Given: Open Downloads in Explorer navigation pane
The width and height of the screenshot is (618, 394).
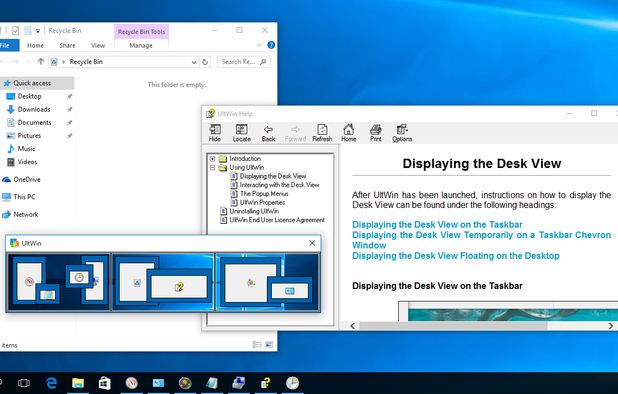Looking at the screenshot, I should [34, 109].
